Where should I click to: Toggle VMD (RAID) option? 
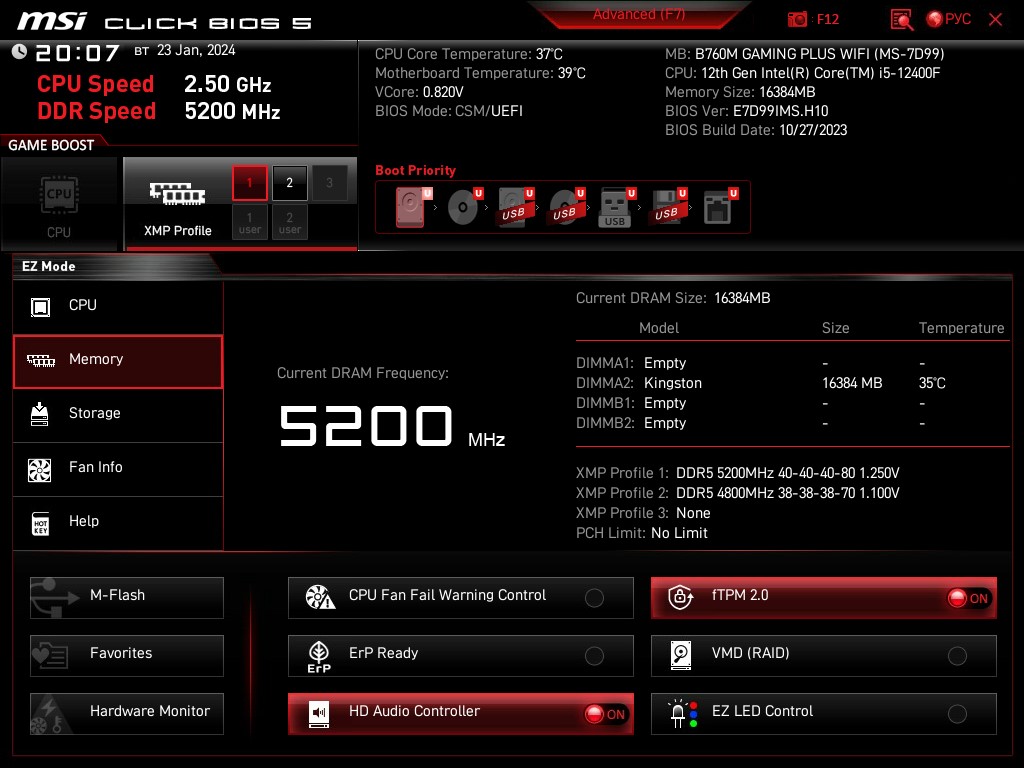tap(824, 656)
